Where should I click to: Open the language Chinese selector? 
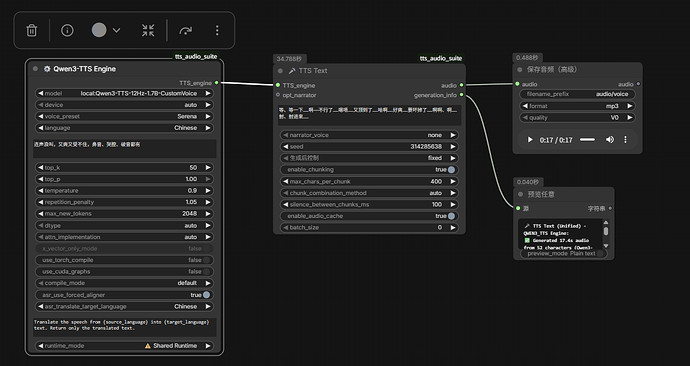[x=125, y=128]
